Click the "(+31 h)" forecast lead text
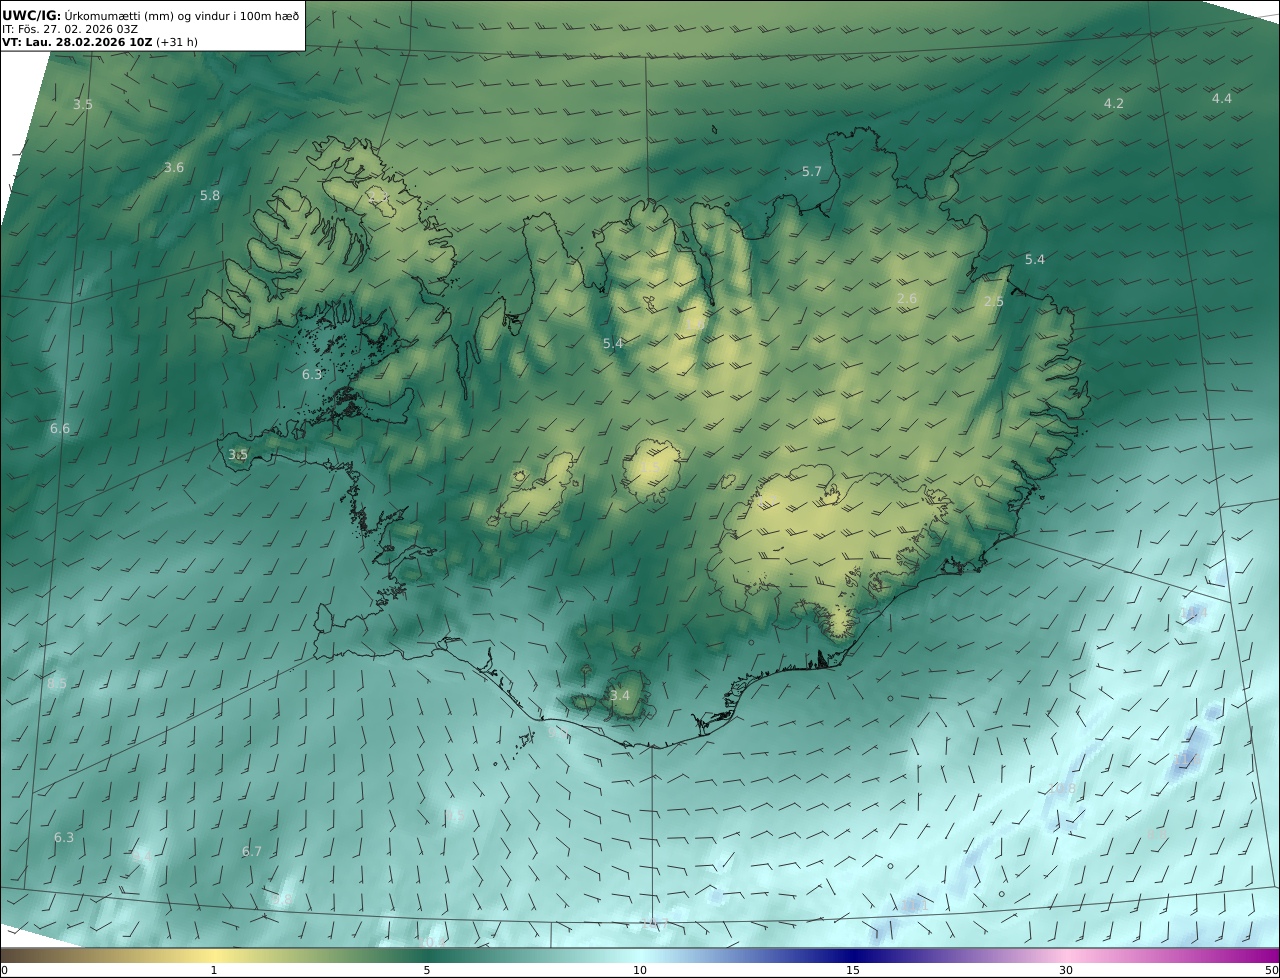The image size is (1280, 978). coord(175,43)
